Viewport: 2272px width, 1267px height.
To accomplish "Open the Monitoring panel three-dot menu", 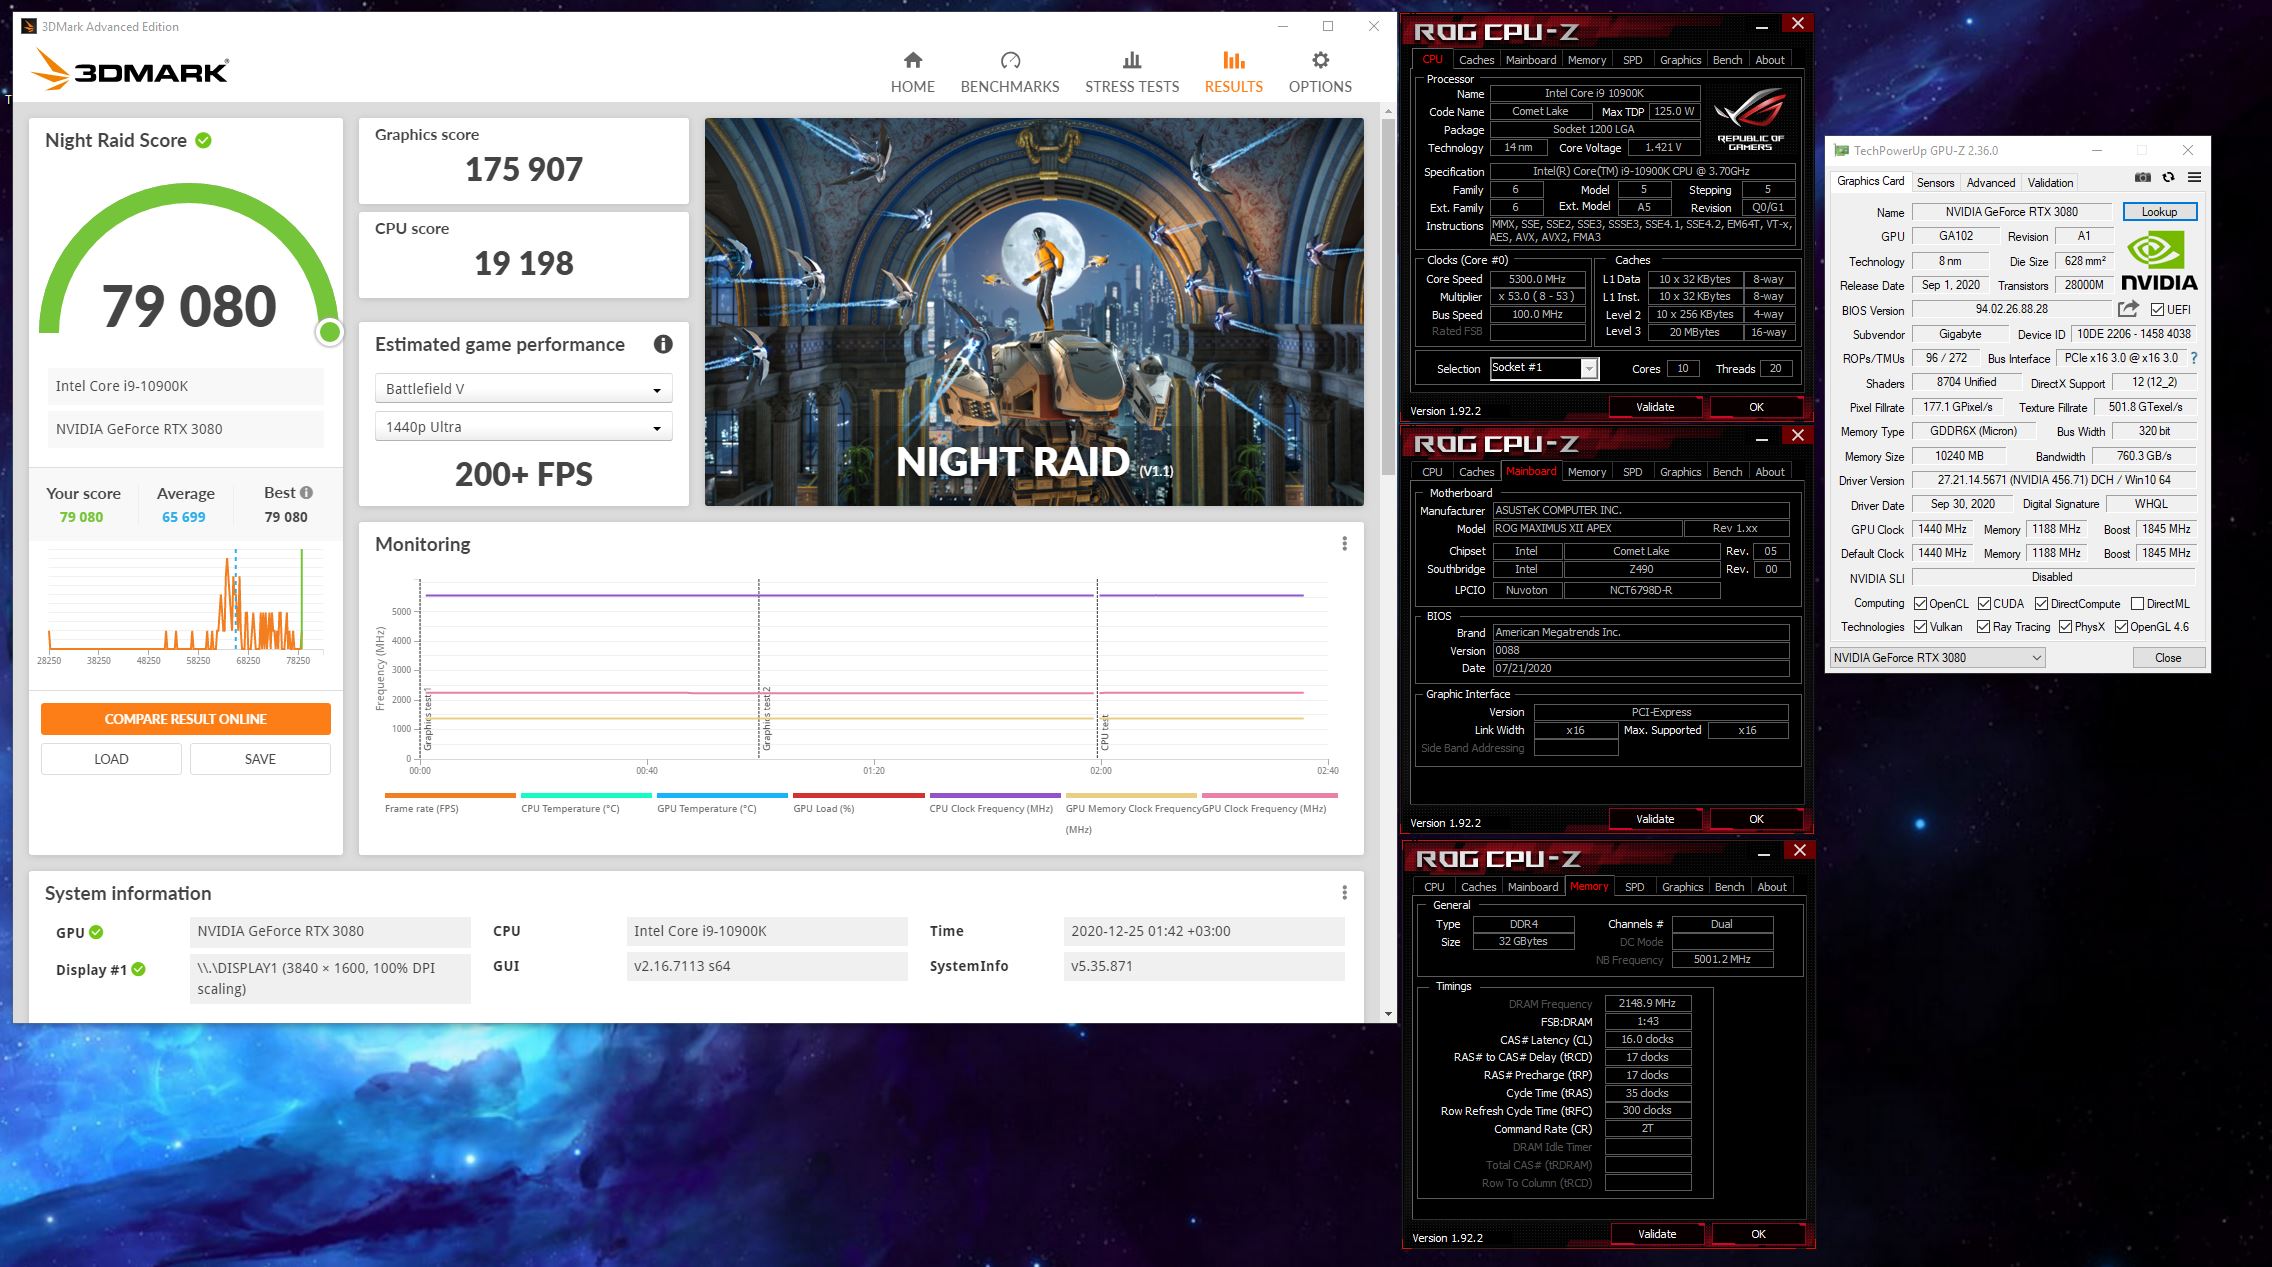I will pyautogui.click(x=1344, y=543).
